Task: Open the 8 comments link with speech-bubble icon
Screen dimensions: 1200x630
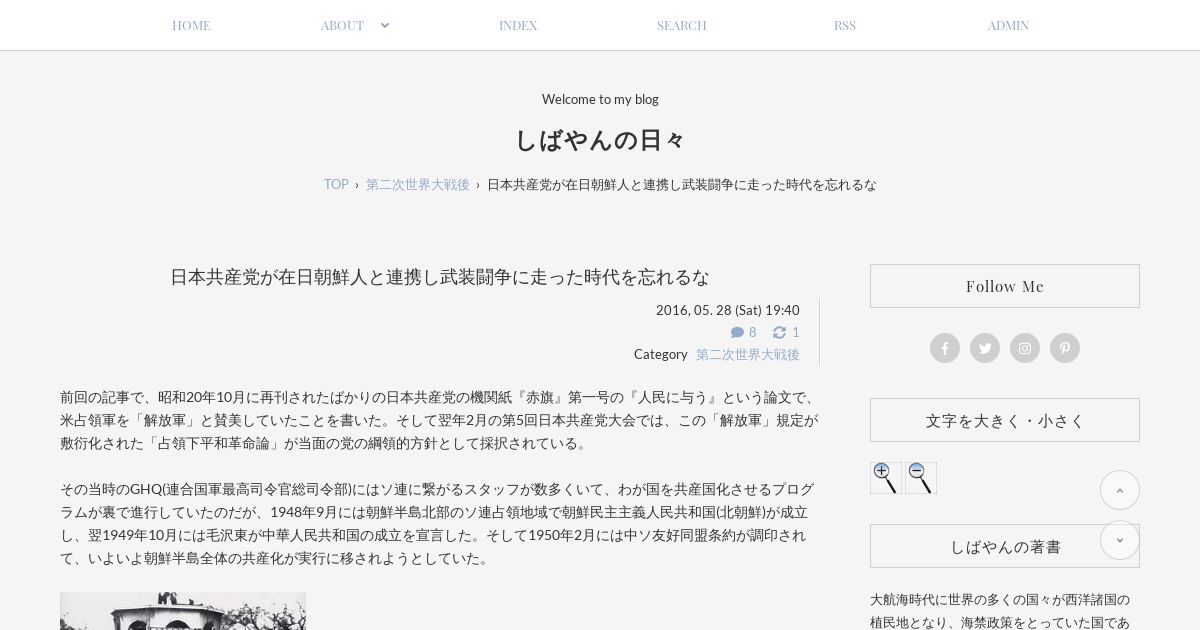Action: (x=744, y=332)
